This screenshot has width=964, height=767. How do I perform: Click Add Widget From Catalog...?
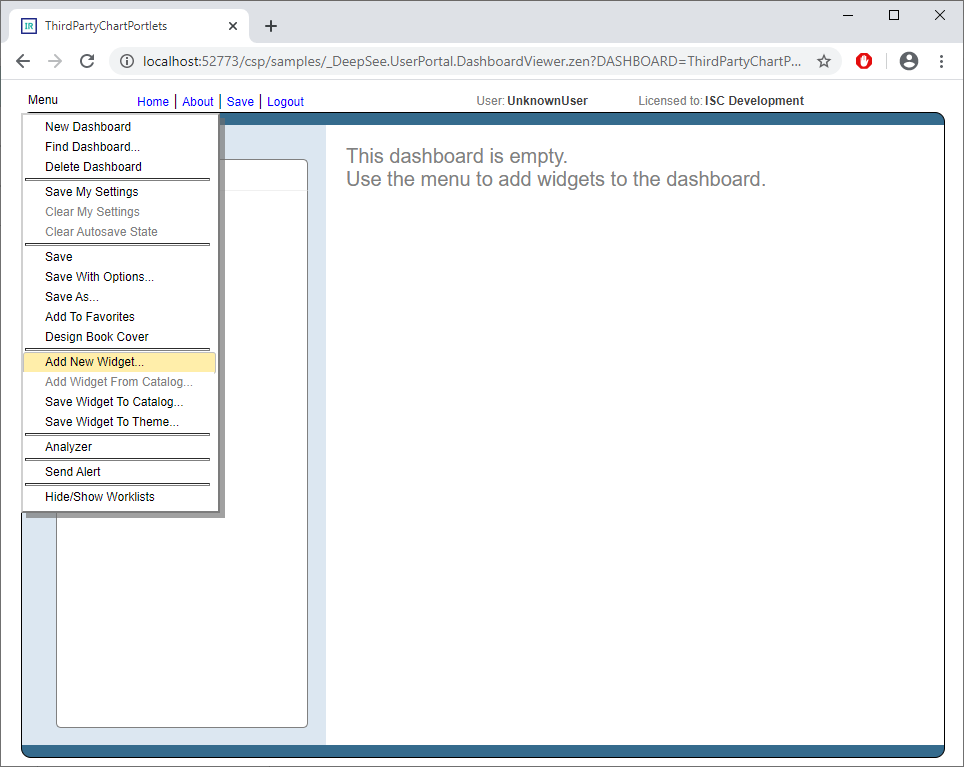120,382
